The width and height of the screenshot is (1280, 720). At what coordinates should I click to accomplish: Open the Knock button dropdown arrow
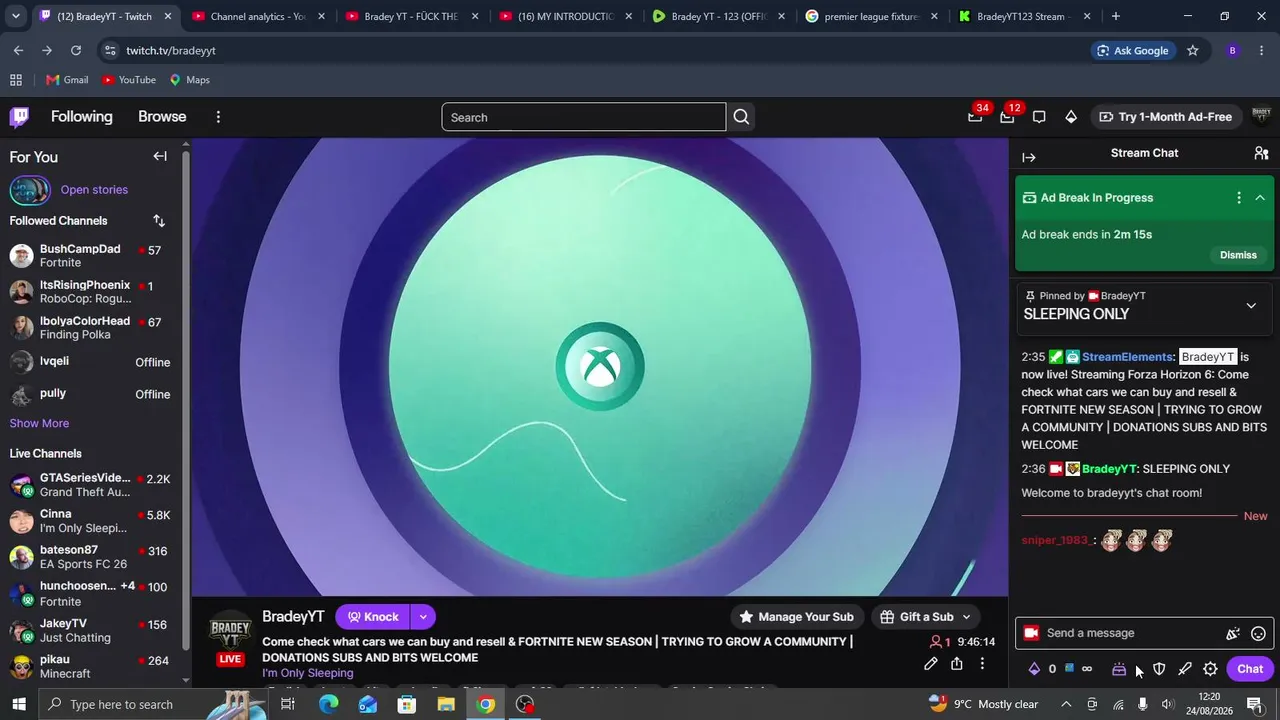(423, 617)
